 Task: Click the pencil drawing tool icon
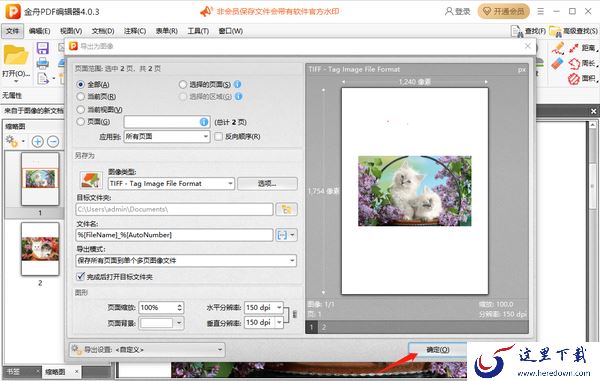coord(558,48)
